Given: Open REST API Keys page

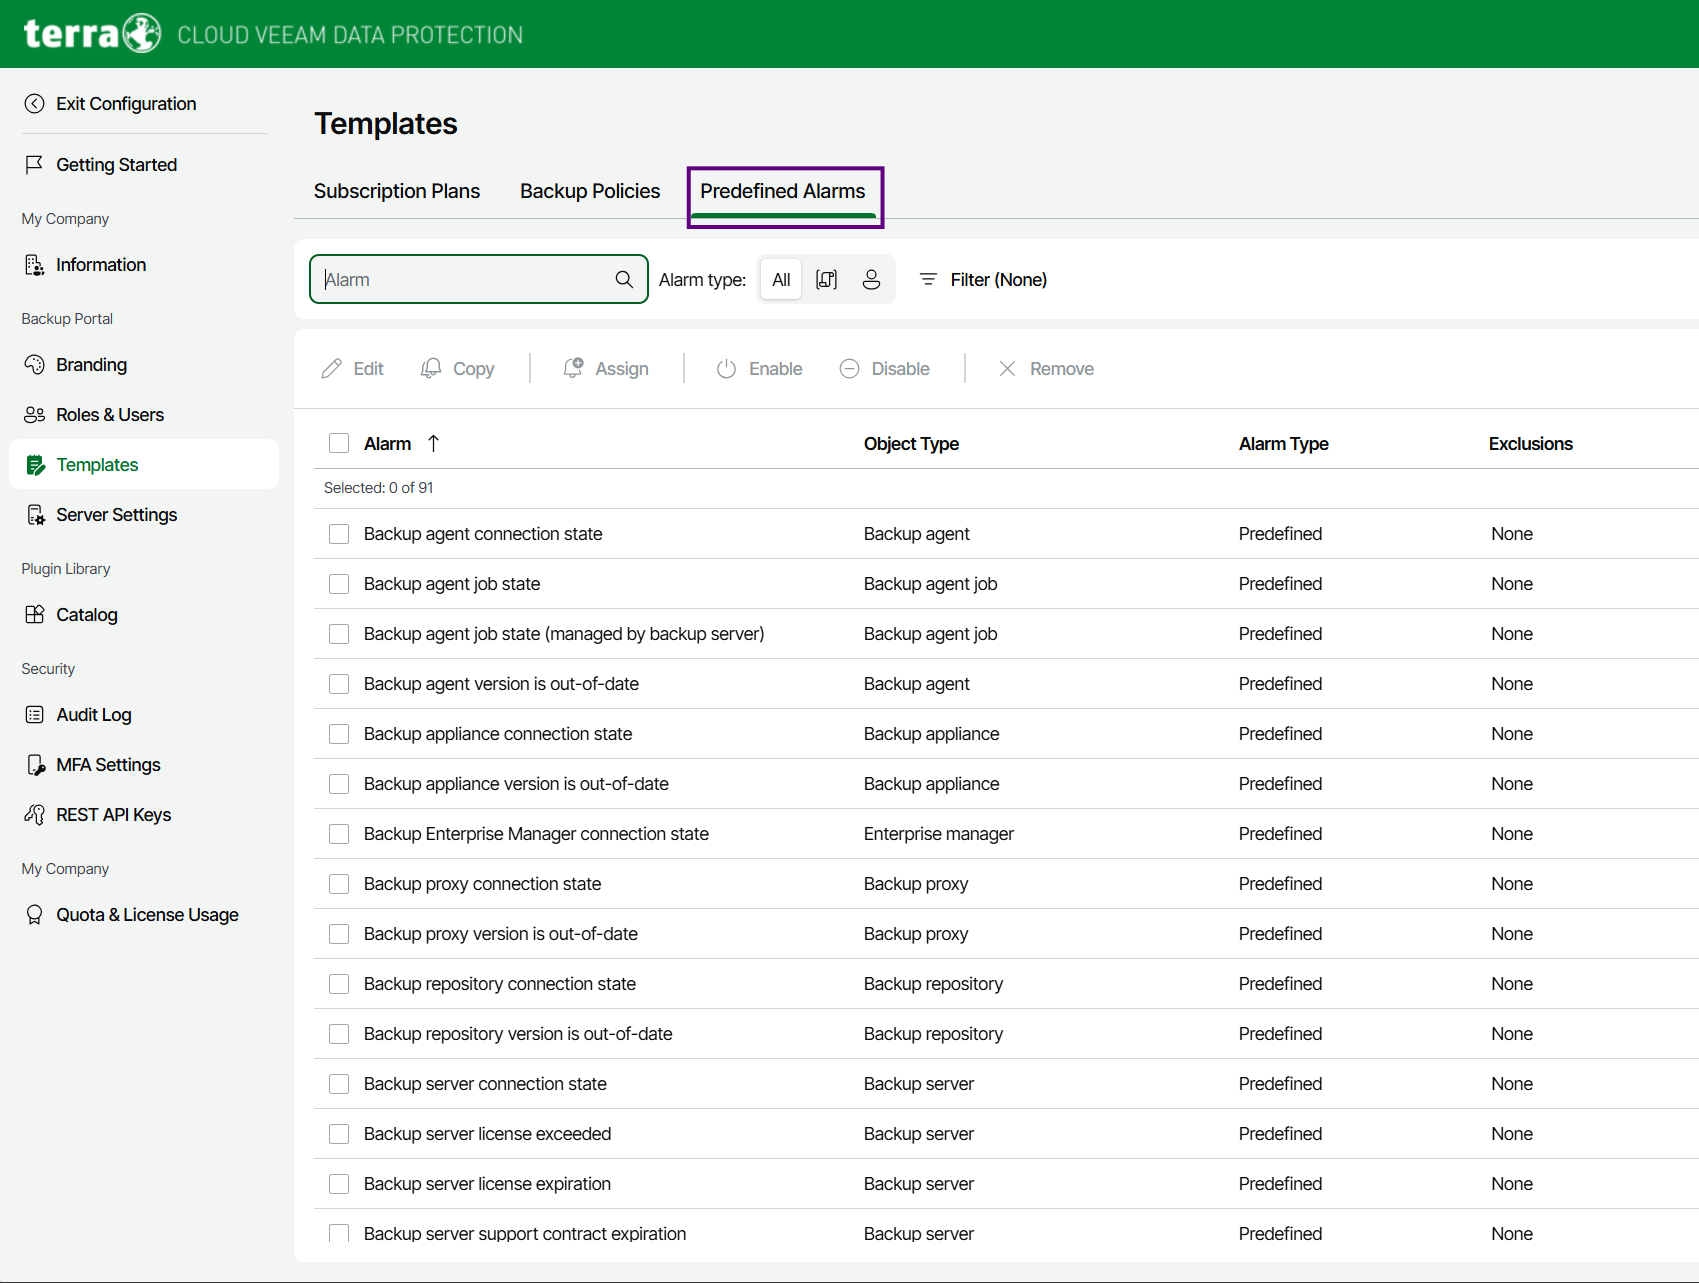Looking at the screenshot, I should click(x=113, y=815).
